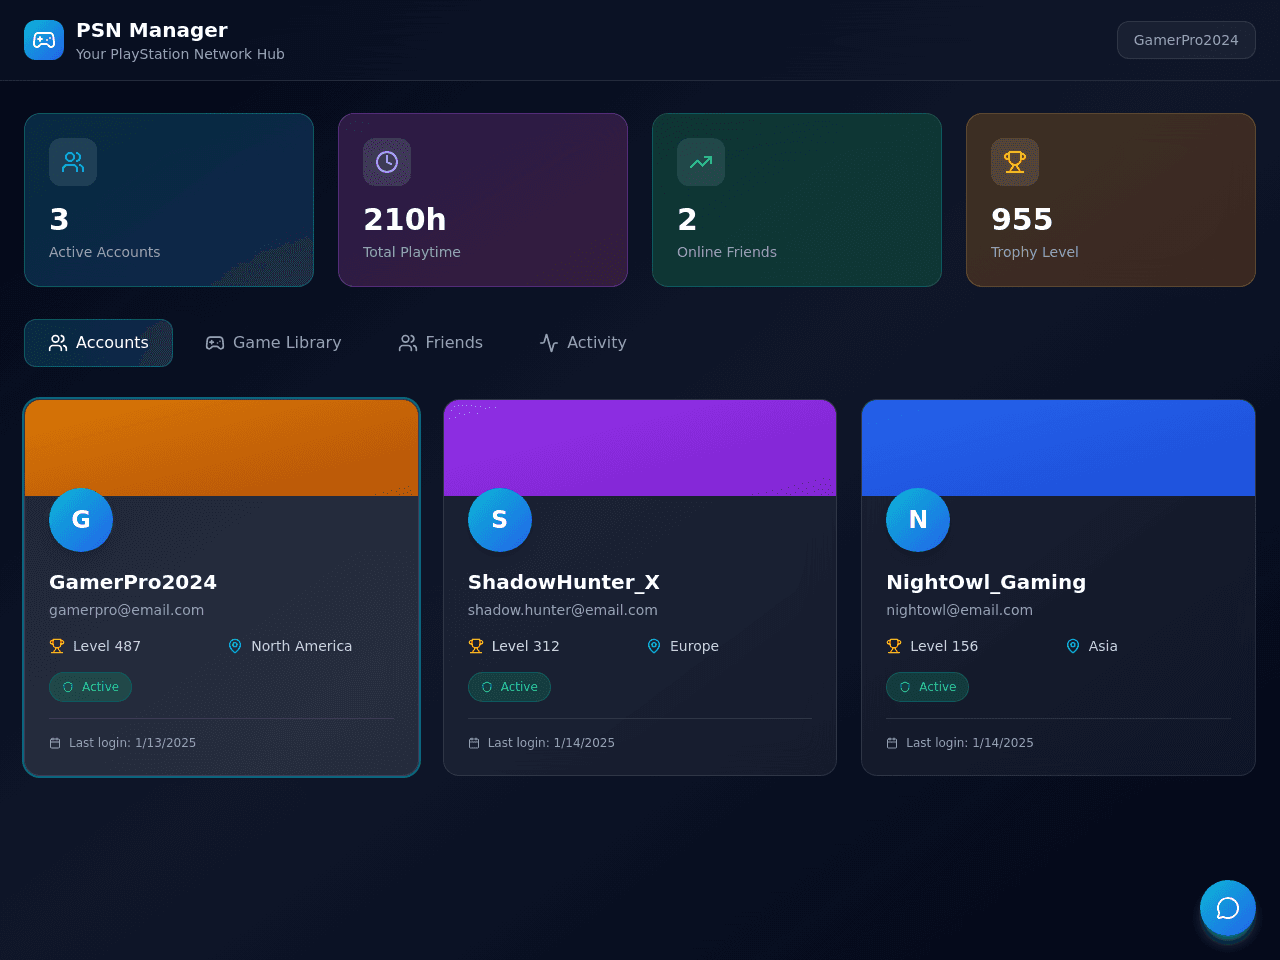The height and width of the screenshot is (960, 1280).
Task: Click the purple banner of ShadowHunter_X card
Action: click(x=640, y=448)
